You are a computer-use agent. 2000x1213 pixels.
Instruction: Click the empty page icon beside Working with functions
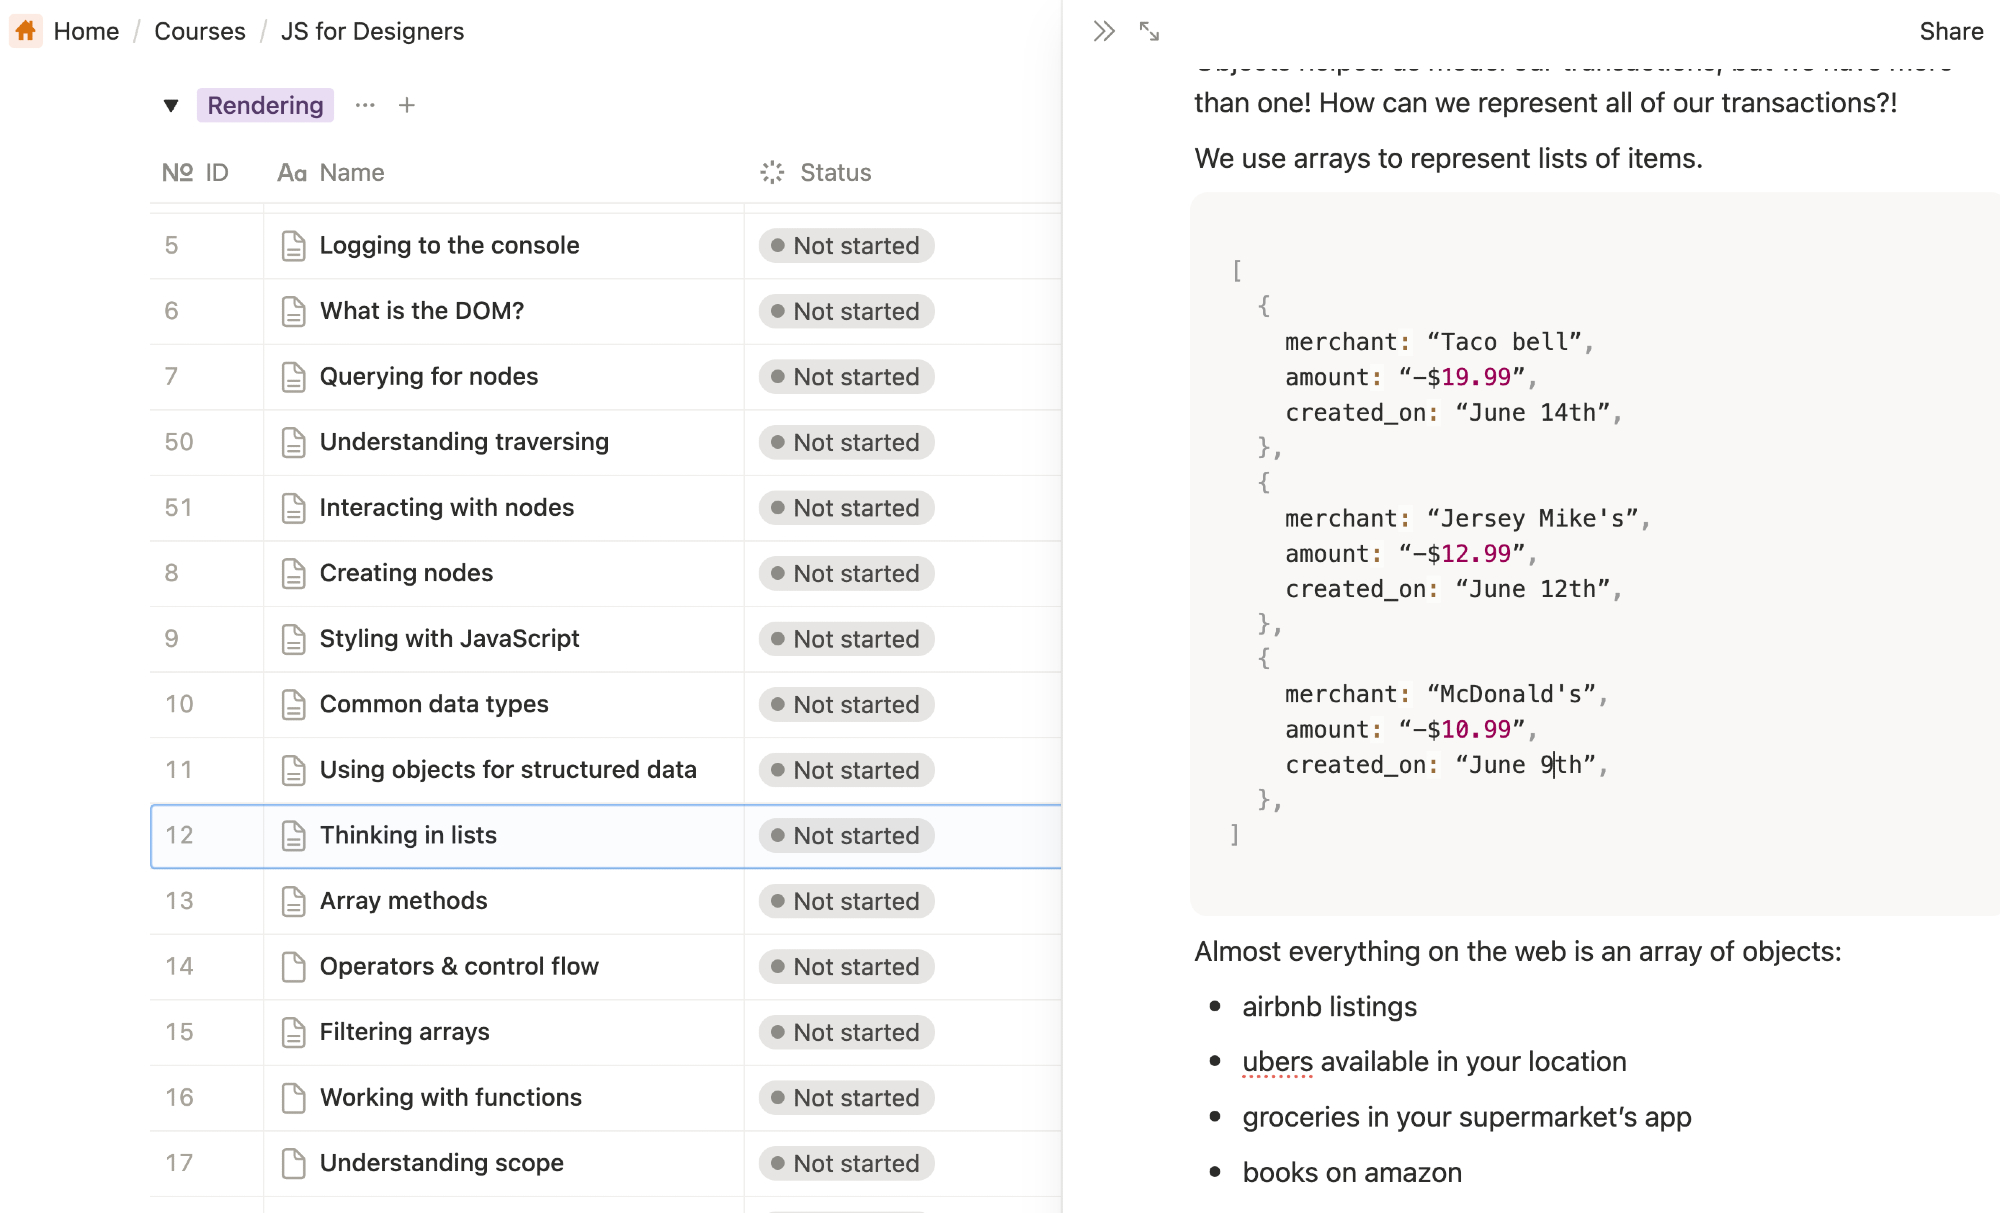click(293, 1098)
